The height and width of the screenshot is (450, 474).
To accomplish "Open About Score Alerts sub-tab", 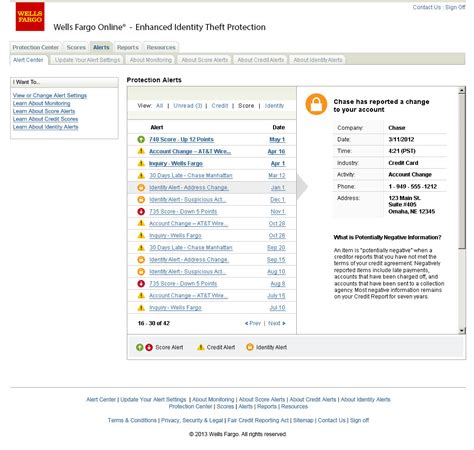I will 205,60.
